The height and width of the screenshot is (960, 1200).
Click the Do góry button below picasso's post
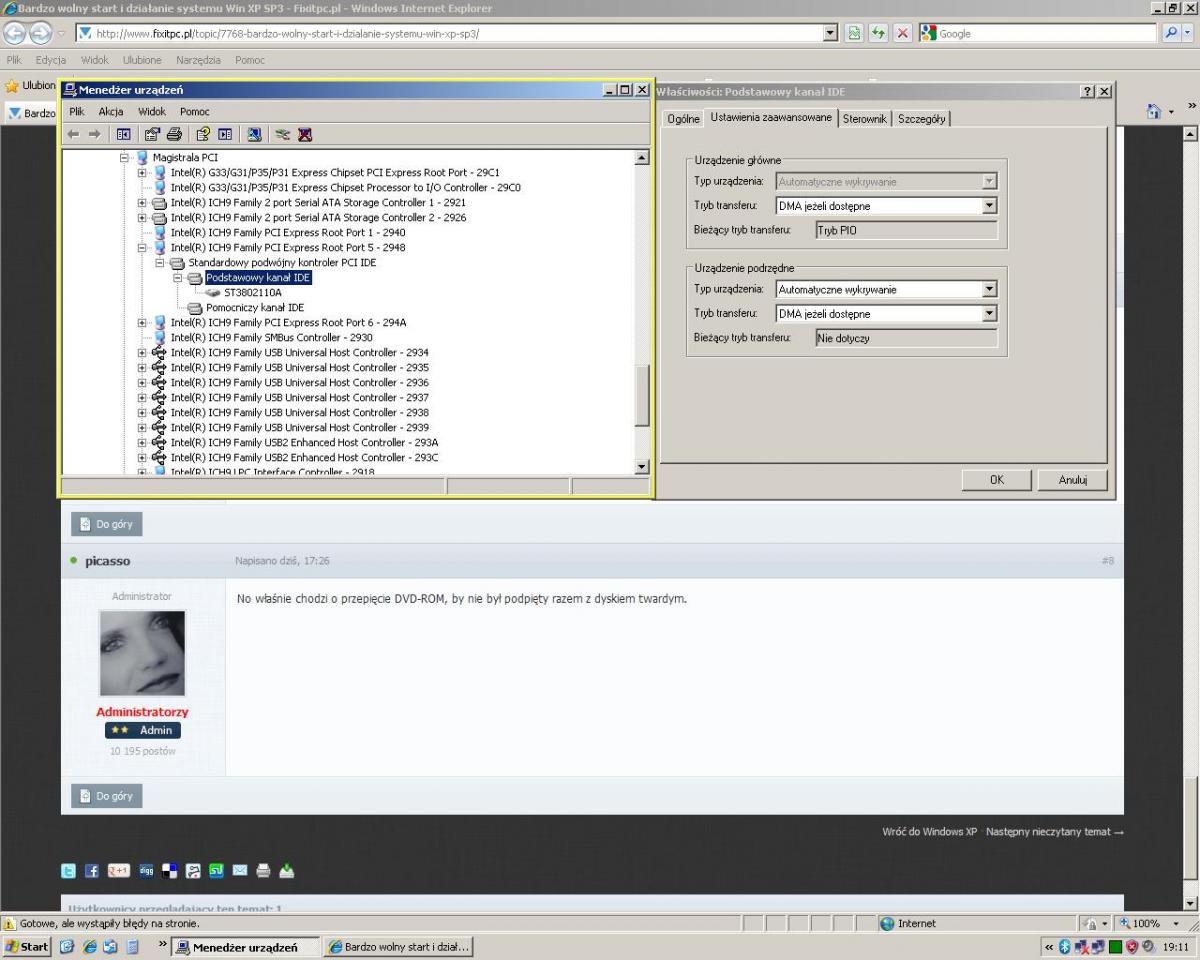tap(107, 796)
